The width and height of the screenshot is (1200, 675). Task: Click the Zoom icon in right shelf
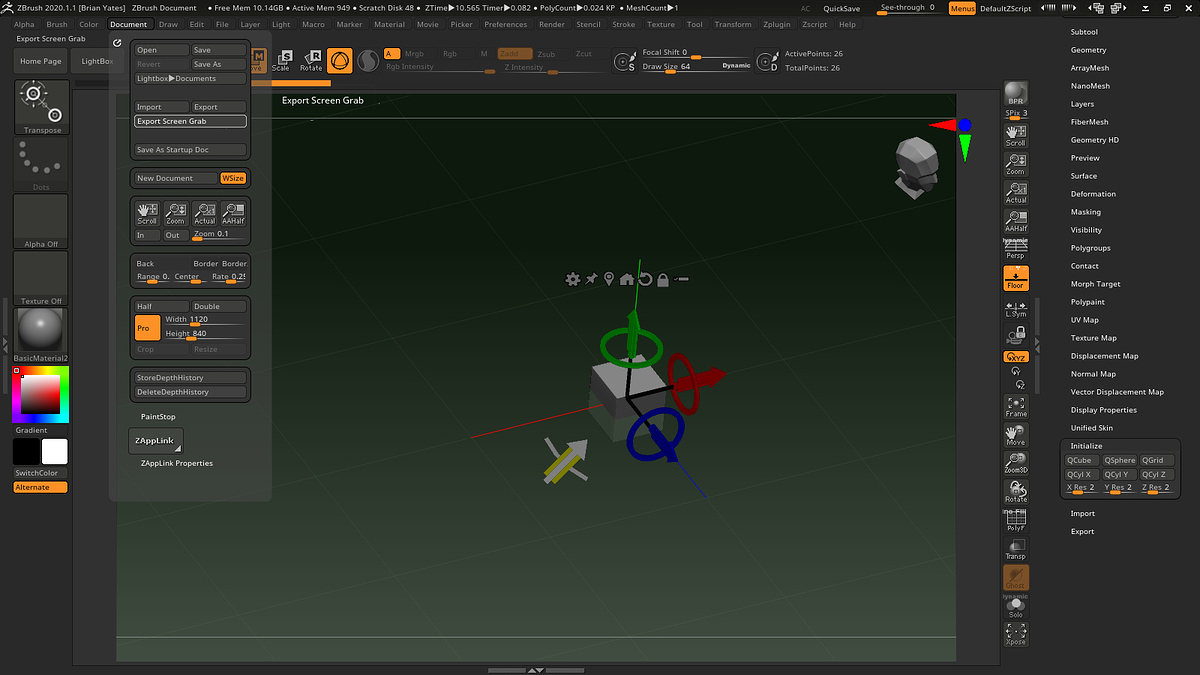[x=1016, y=165]
